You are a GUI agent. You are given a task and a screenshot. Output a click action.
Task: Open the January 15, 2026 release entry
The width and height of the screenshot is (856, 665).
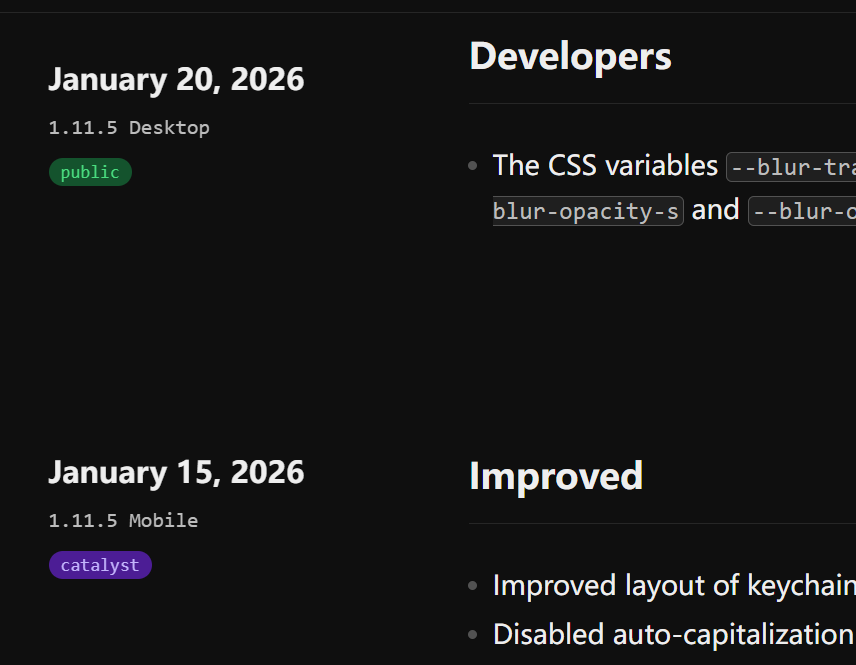tap(176, 472)
